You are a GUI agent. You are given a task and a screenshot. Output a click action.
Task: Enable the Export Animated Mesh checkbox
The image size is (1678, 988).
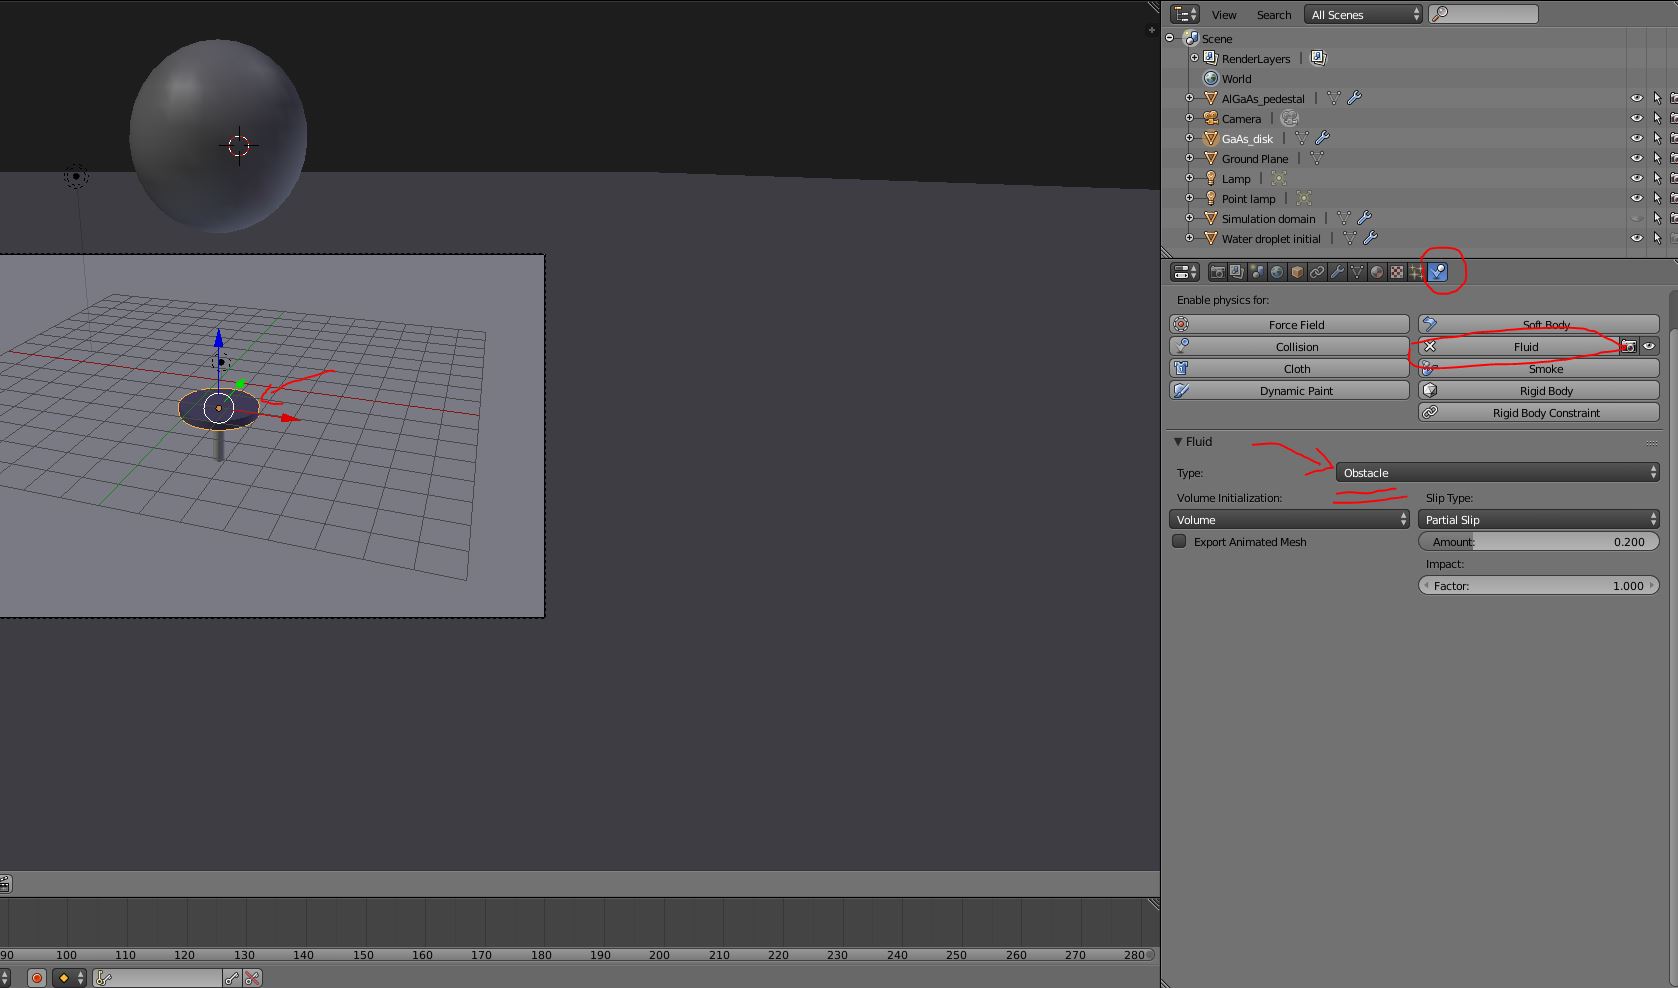pyautogui.click(x=1180, y=541)
